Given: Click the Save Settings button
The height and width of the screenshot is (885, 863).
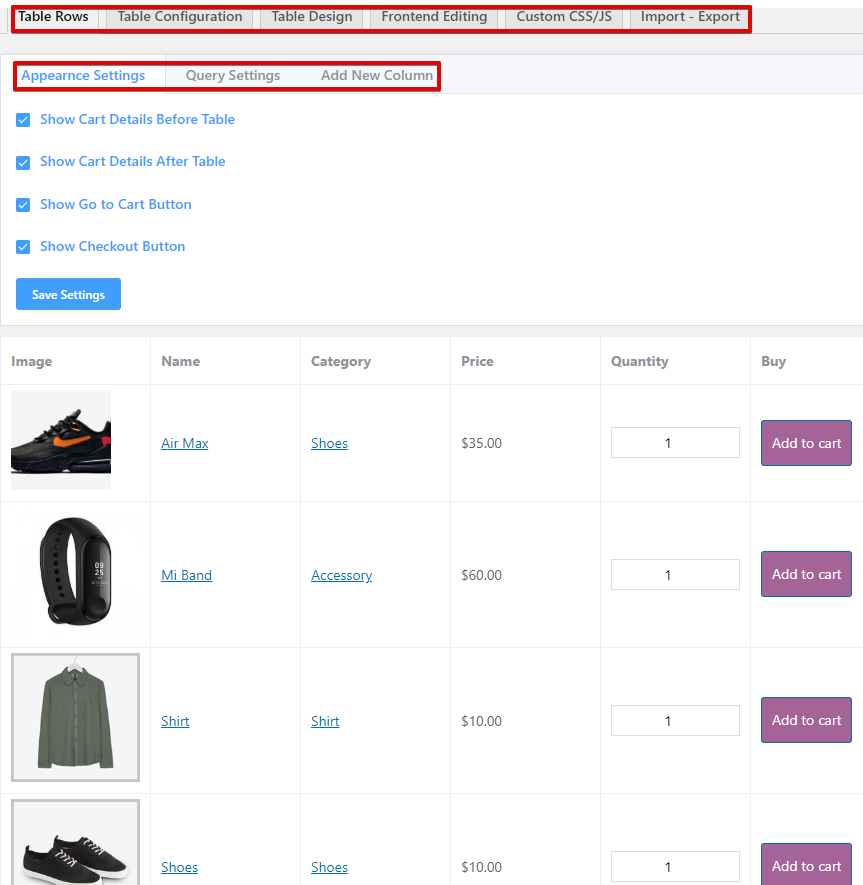Looking at the screenshot, I should tap(68, 294).
